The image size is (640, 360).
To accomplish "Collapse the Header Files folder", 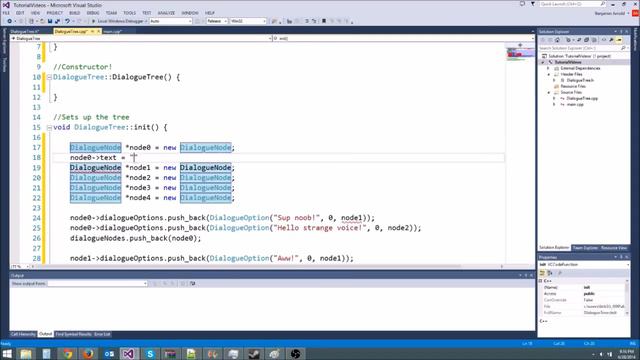I will (x=549, y=74).
